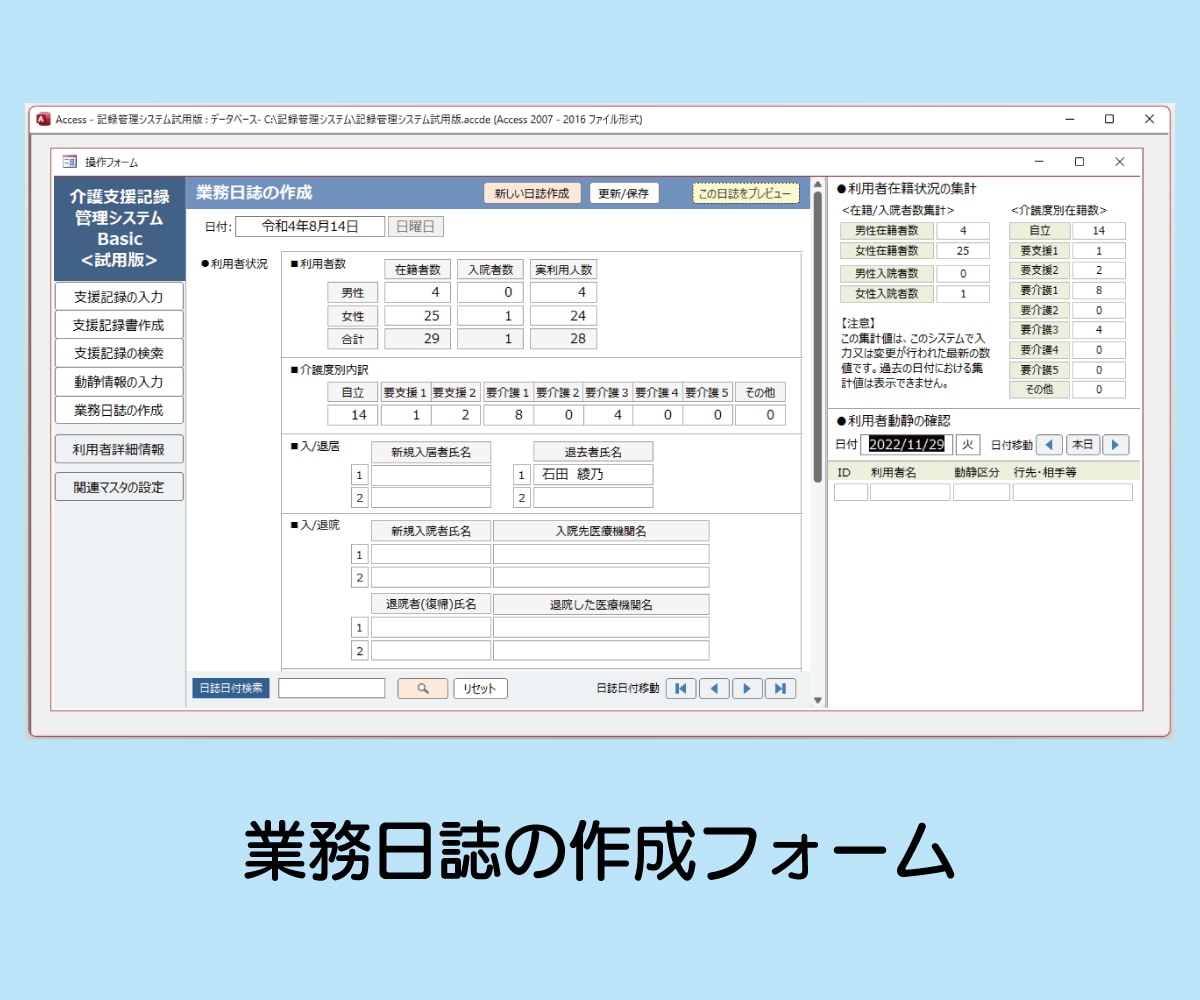The image size is (1200, 1000).
Task: Click 合計 実利用人数 cell showing 28
Action: 563,338
